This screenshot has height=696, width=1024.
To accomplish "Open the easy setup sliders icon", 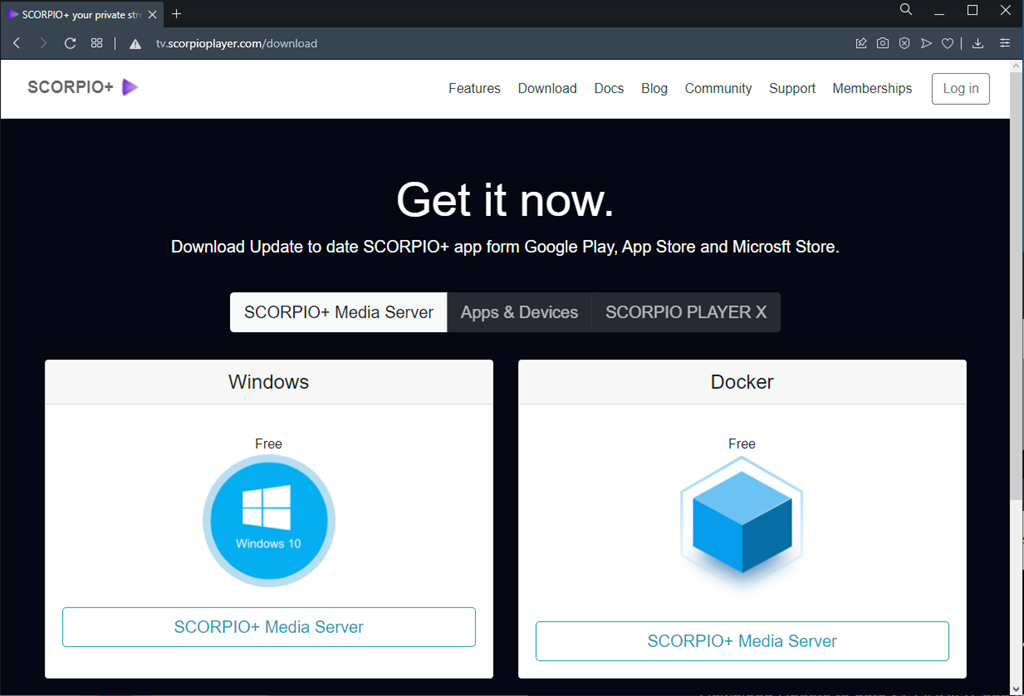I will pyautogui.click(x=1005, y=43).
